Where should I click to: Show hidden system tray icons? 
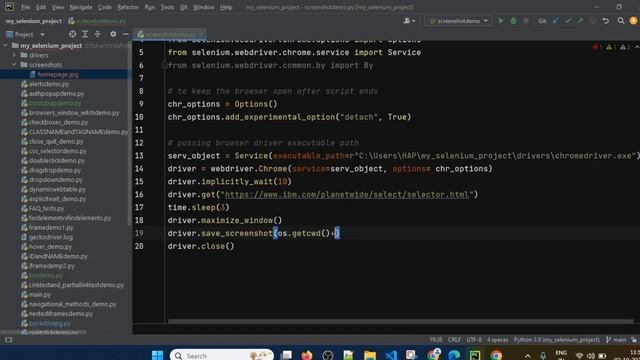tap(527, 356)
